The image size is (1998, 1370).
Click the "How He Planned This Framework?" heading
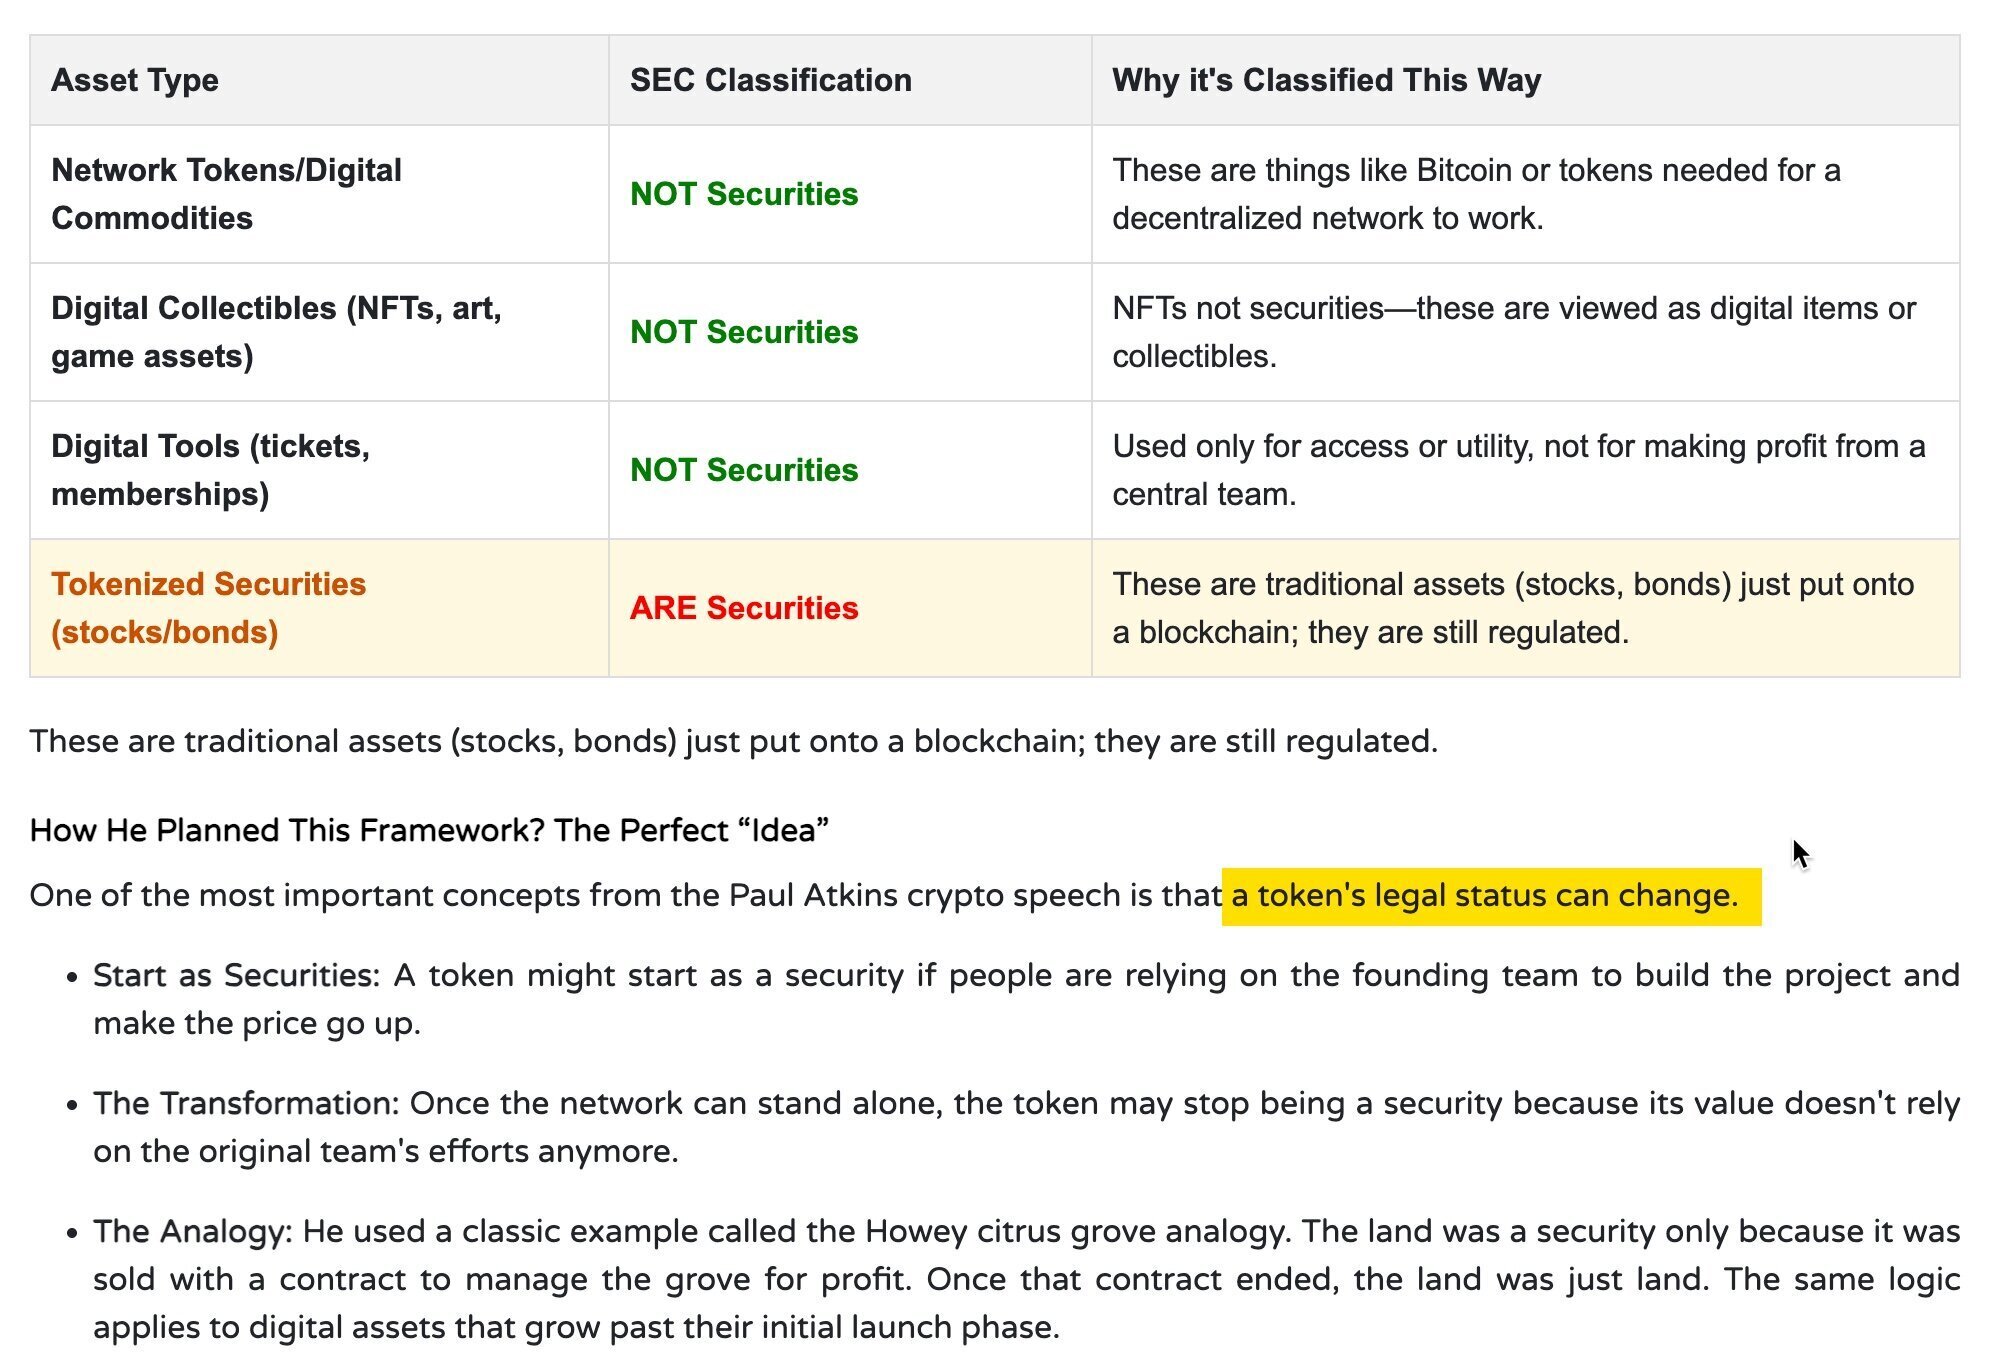click(429, 830)
